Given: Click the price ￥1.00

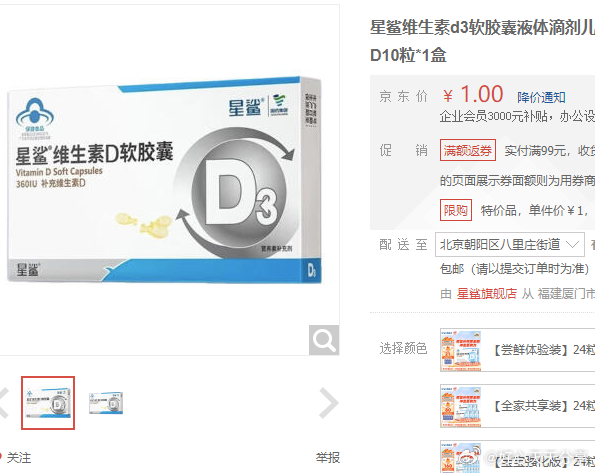Looking at the screenshot, I should point(473,94).
